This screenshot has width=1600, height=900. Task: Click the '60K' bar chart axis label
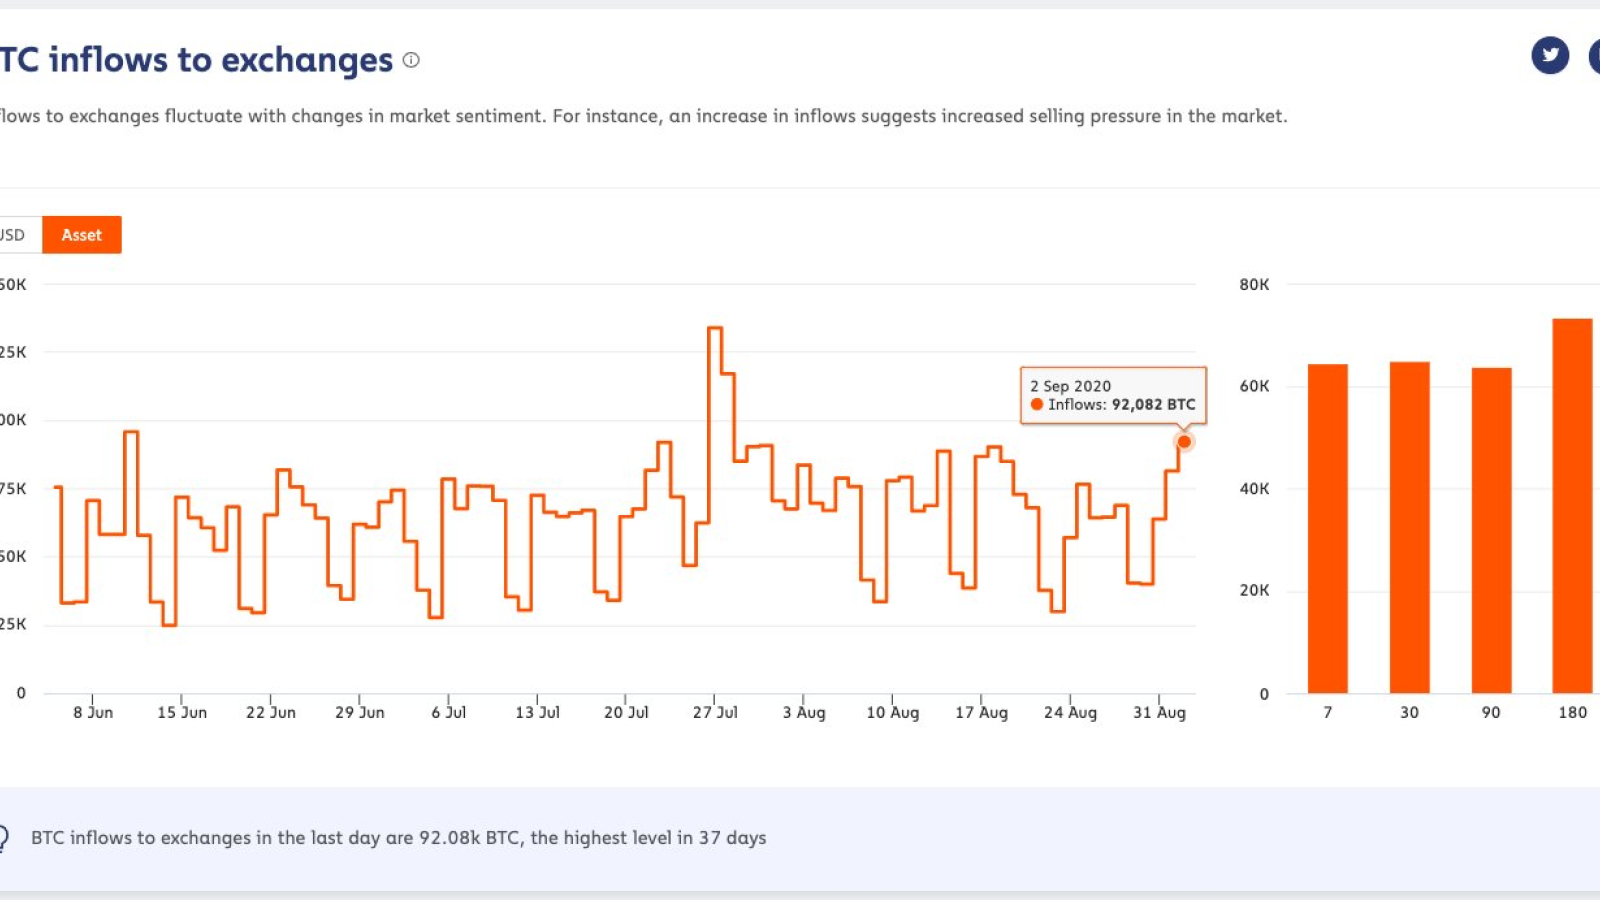[1254, 386]
